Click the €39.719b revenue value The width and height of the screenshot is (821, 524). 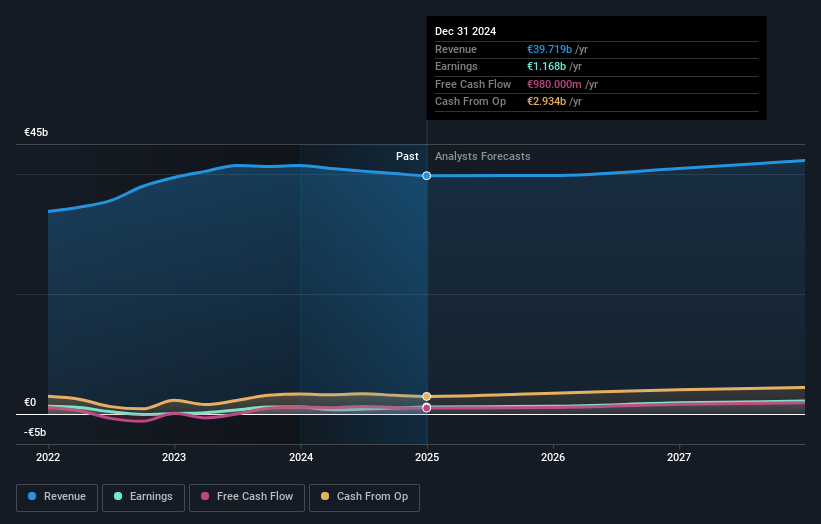click(x=549, y=49)
